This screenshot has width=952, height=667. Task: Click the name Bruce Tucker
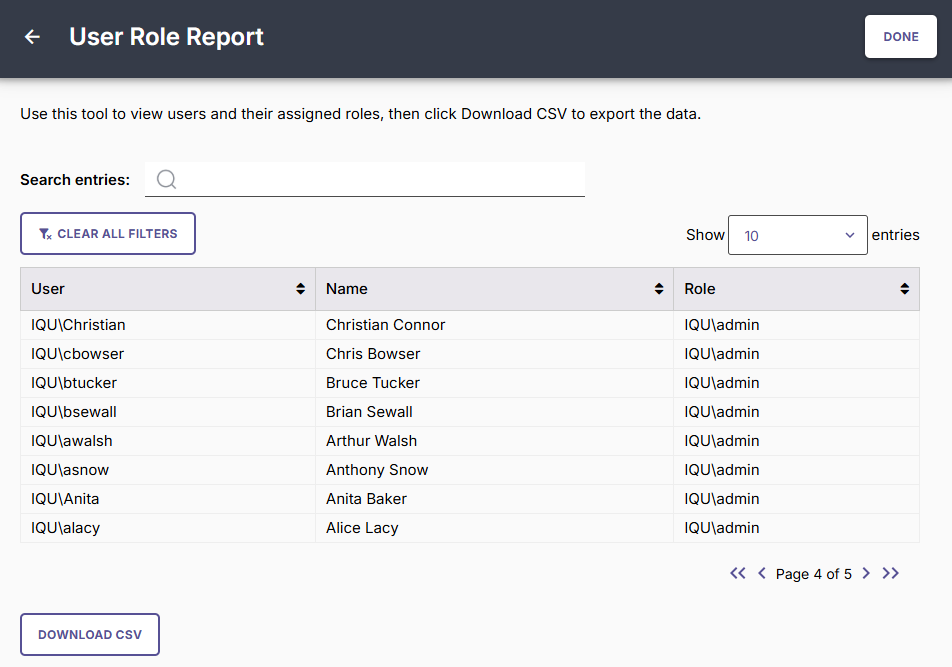373,383
